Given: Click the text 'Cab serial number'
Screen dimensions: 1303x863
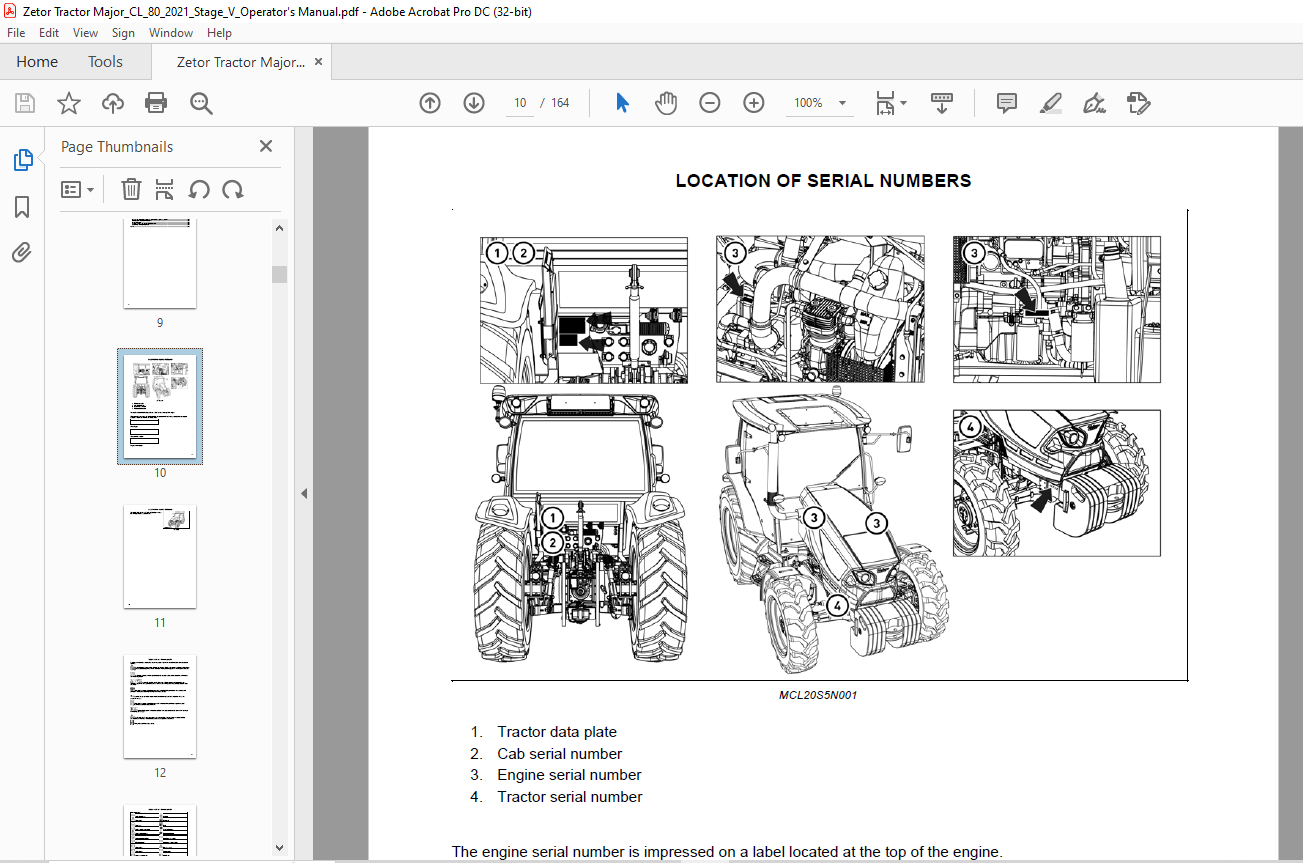Looking at the screenshot, I should tap(560, 754).
